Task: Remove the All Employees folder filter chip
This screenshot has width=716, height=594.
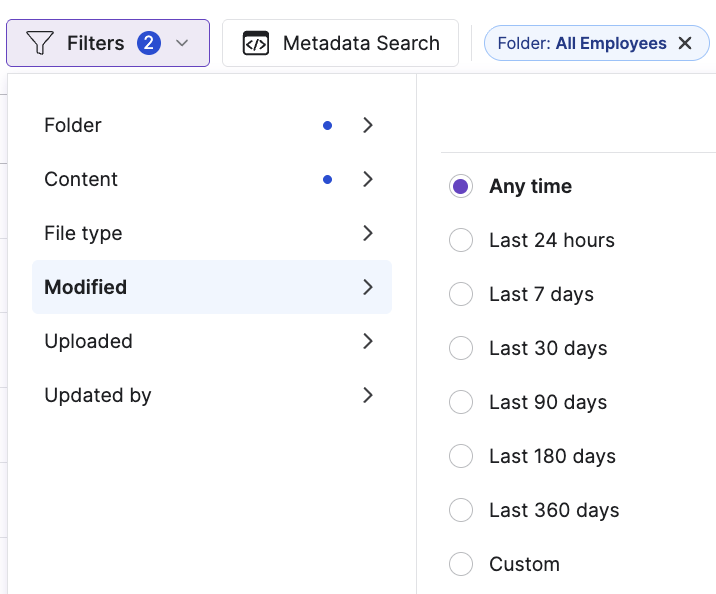Action: [685, 43]
